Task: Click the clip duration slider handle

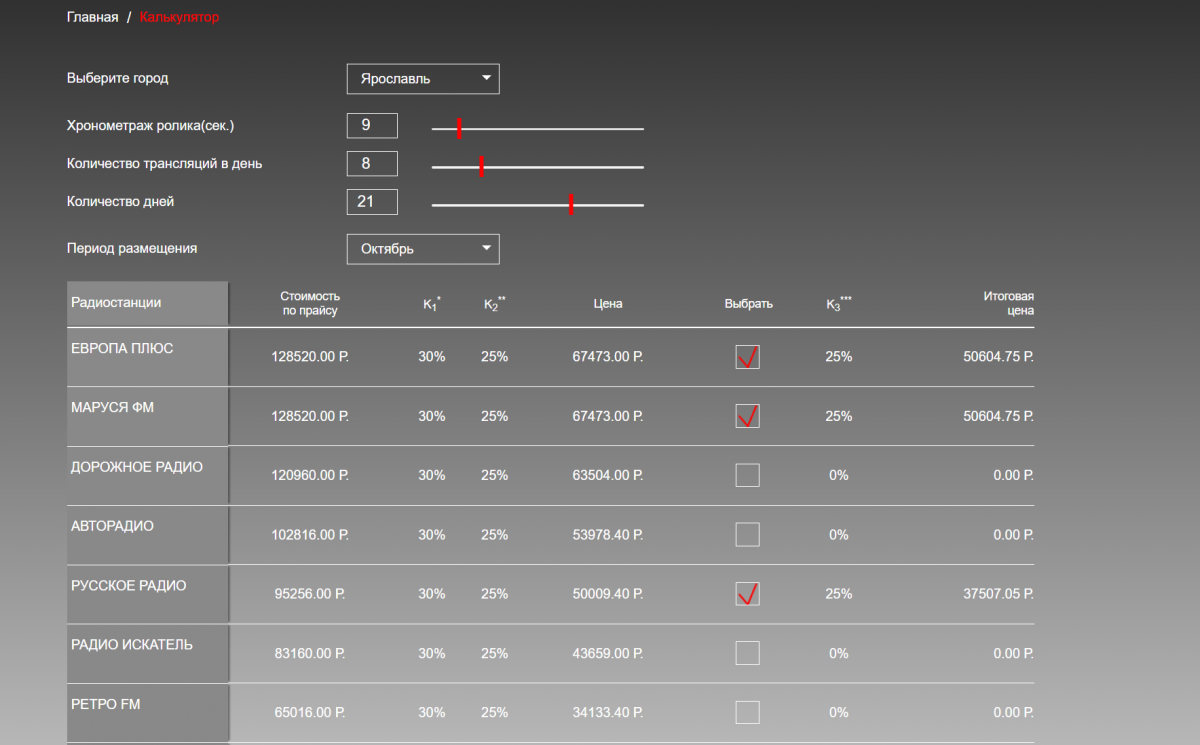Action: pos(459,128)
